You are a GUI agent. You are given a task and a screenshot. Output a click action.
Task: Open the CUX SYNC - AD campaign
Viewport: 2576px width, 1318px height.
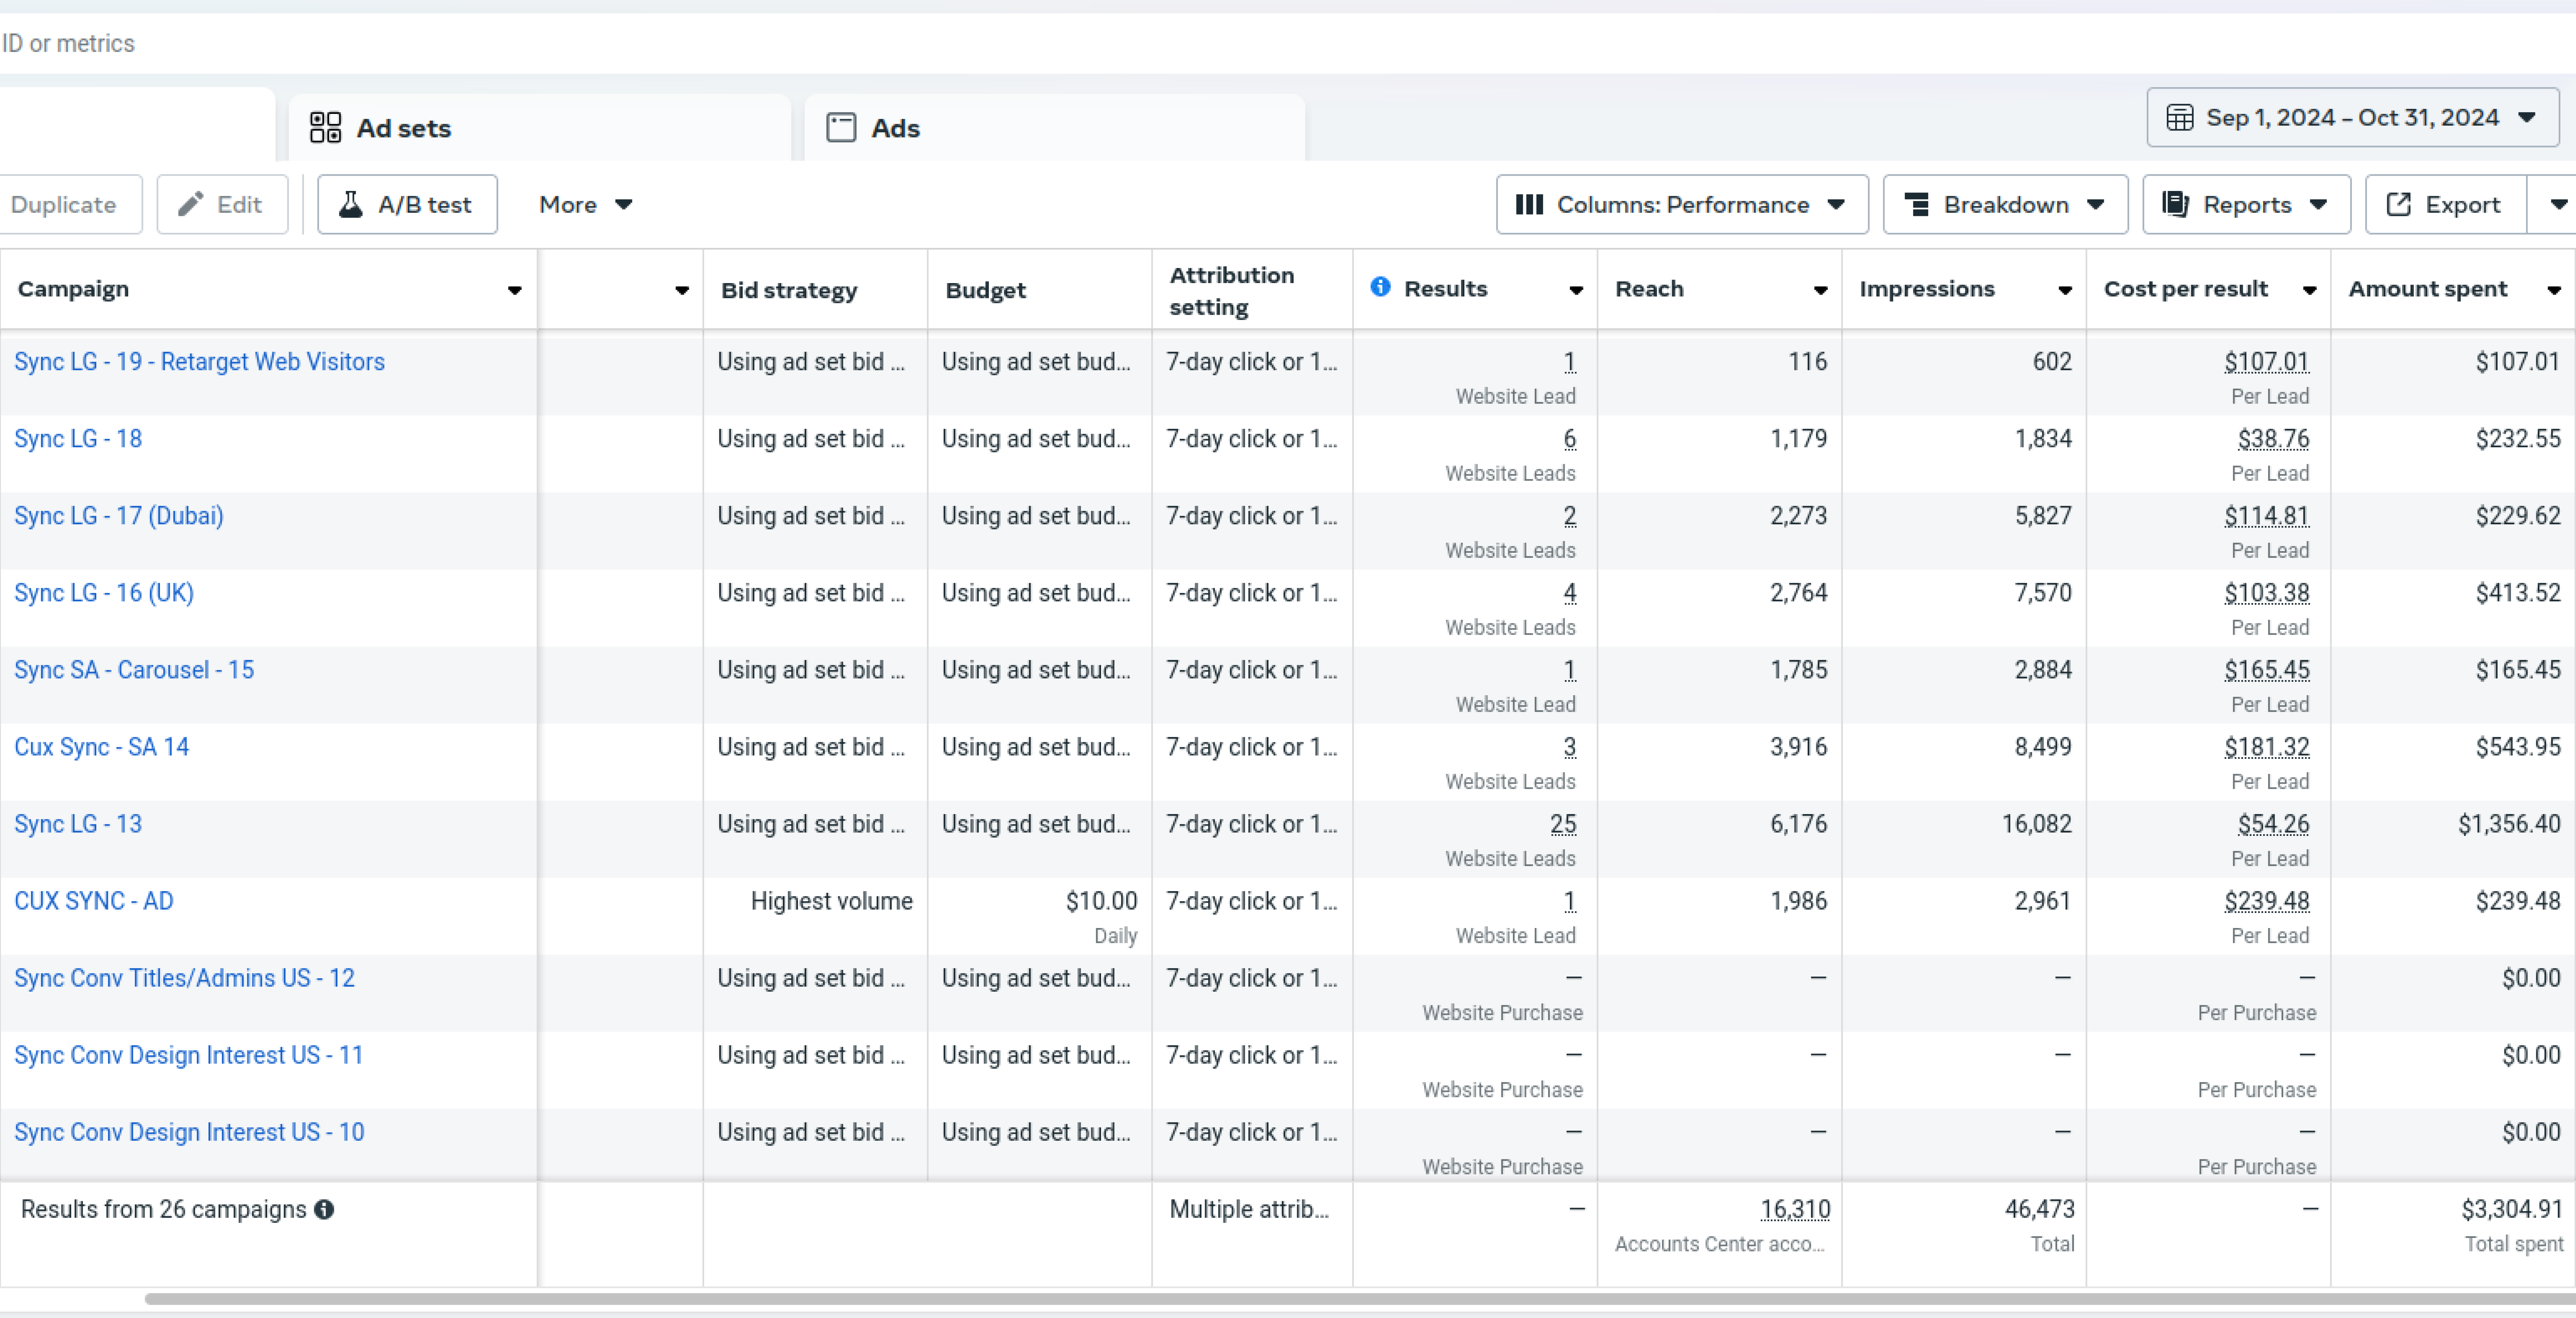[x=94, y=901]
